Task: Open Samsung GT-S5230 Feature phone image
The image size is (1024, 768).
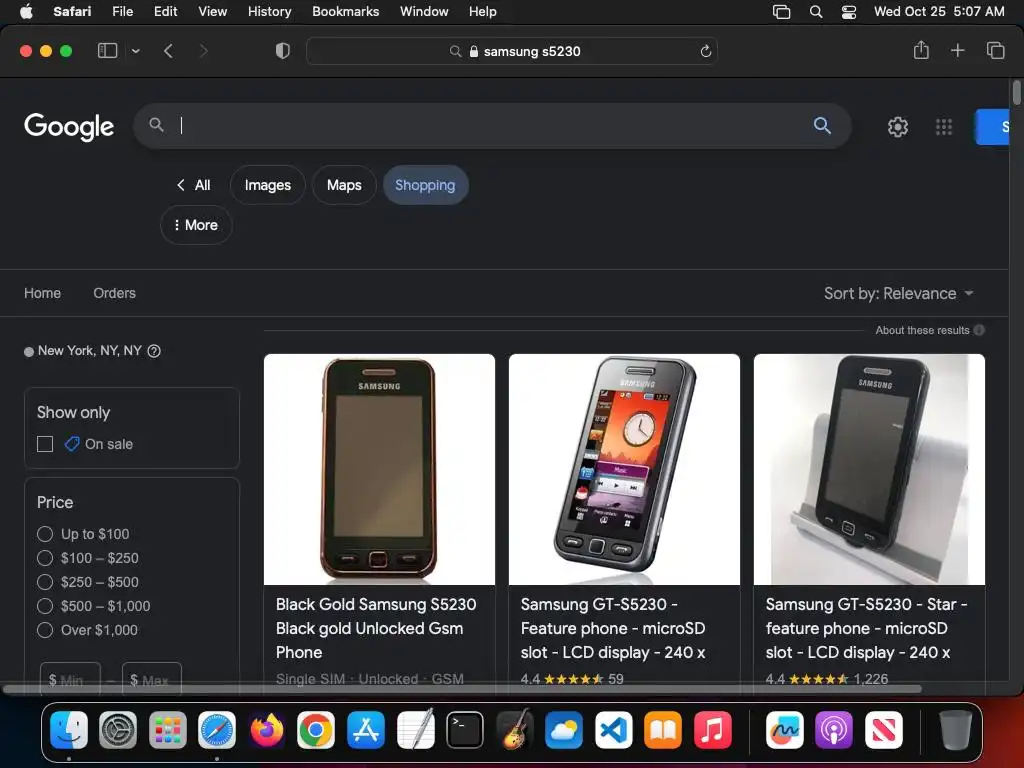Action: click(x=624, y=470)
